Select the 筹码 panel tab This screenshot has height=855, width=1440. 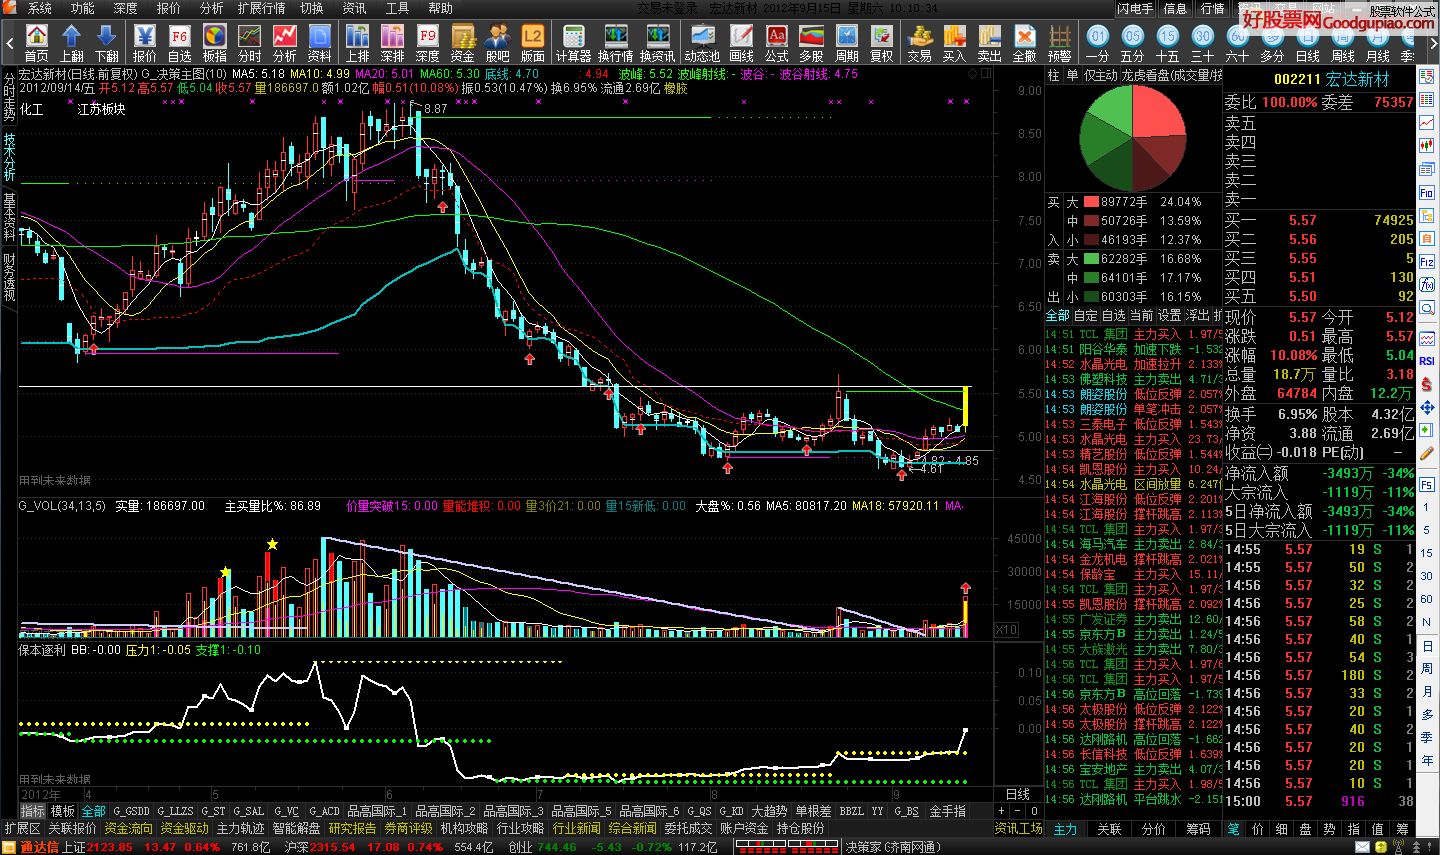pos(1198,829)
